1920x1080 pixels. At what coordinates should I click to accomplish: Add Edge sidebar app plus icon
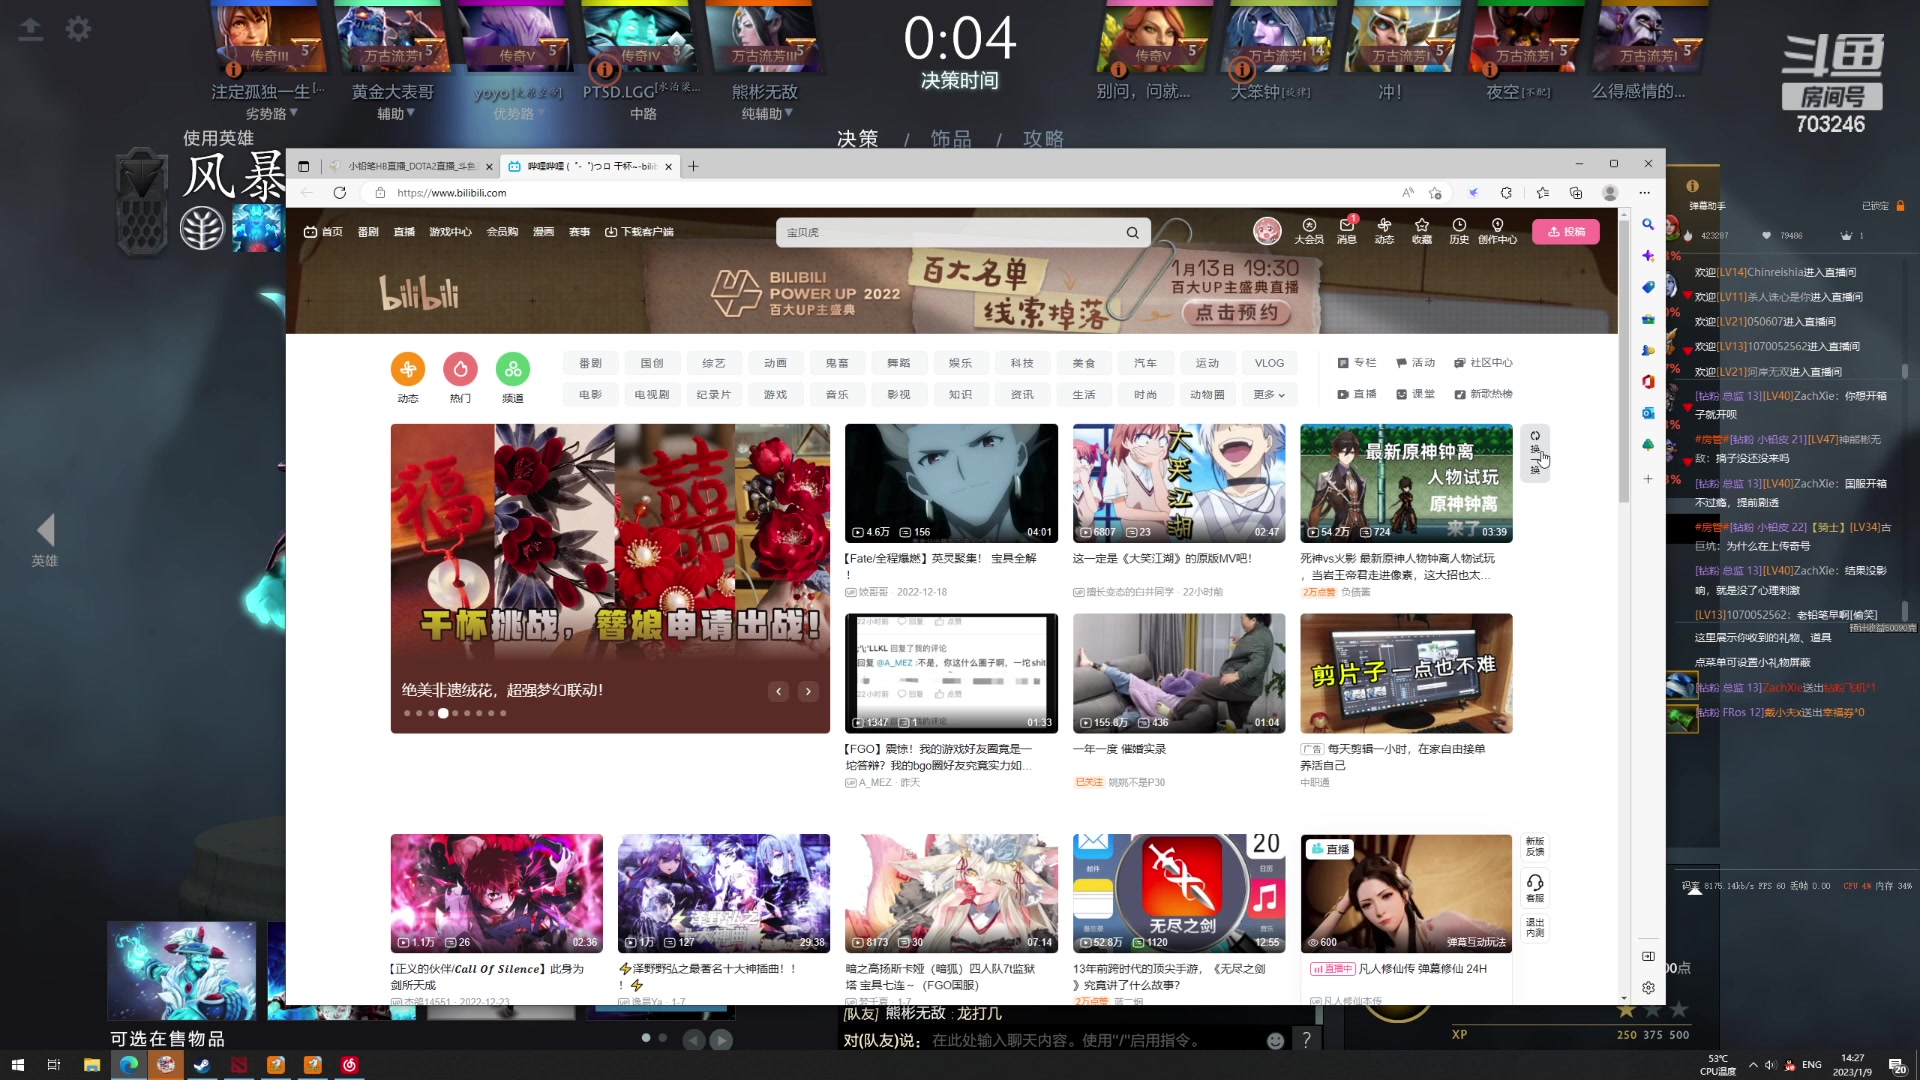click(x=1648, y=479)
